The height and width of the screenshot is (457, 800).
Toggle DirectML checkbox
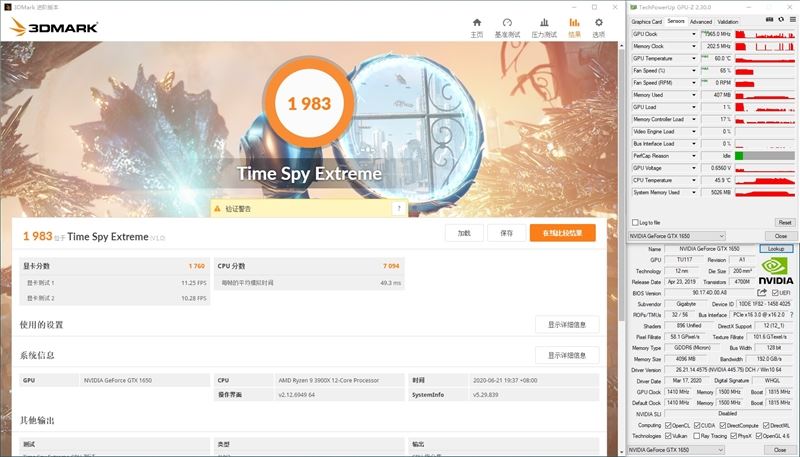pyautogui.click(x=766, y=425)
